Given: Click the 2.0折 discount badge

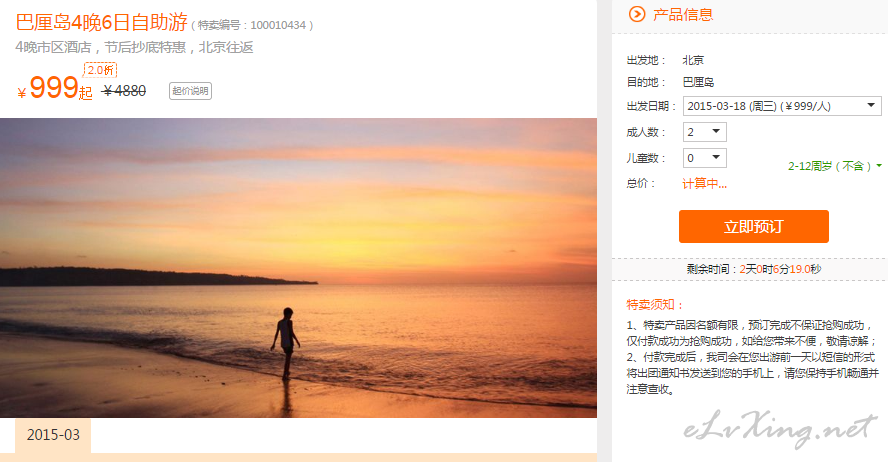Looking at the screenshot, I should pos(100,70).
